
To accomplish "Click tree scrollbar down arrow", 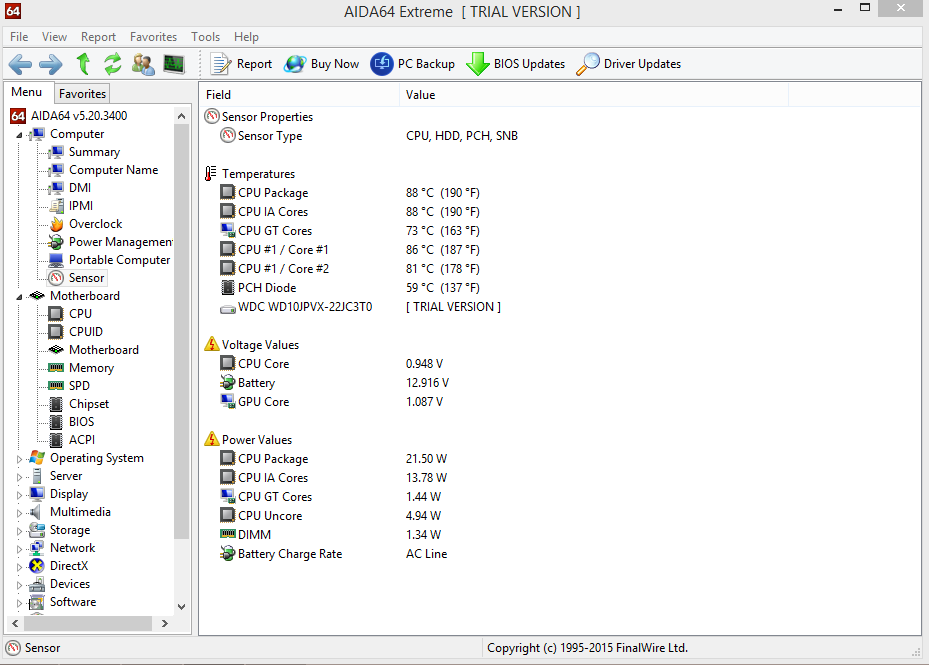I will pyautogui.click(x=181, y=607).
